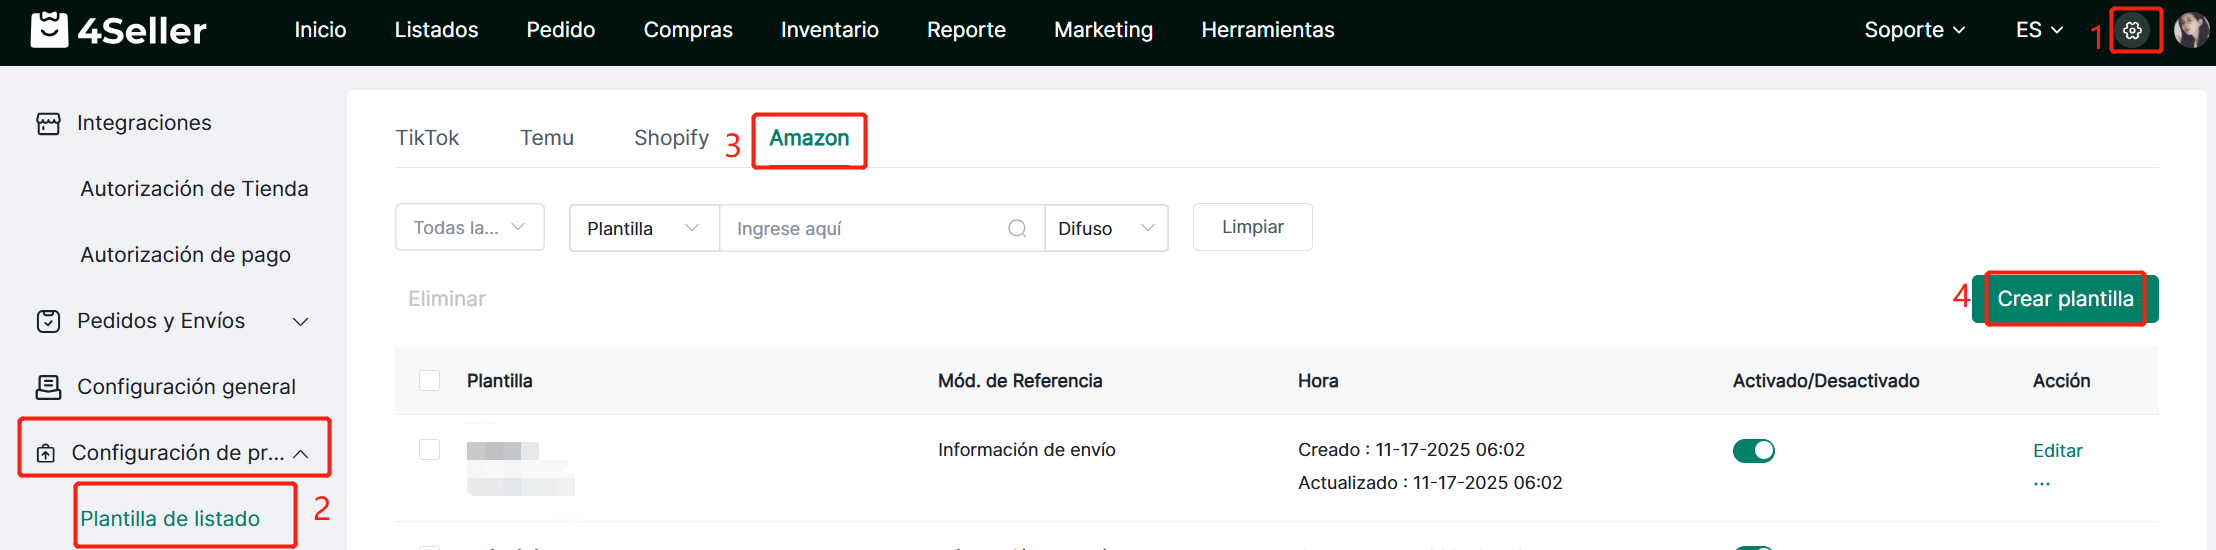Check the select-all header checkbox
The width and height of the screenshot is (2216, 550).
coord(430,381)
